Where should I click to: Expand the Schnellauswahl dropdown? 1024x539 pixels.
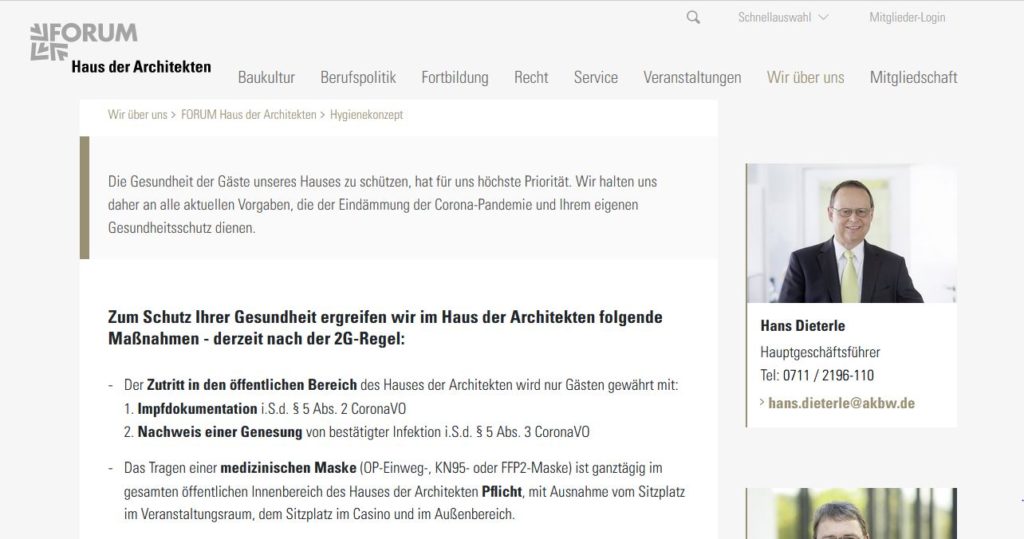tap(783, 18)
